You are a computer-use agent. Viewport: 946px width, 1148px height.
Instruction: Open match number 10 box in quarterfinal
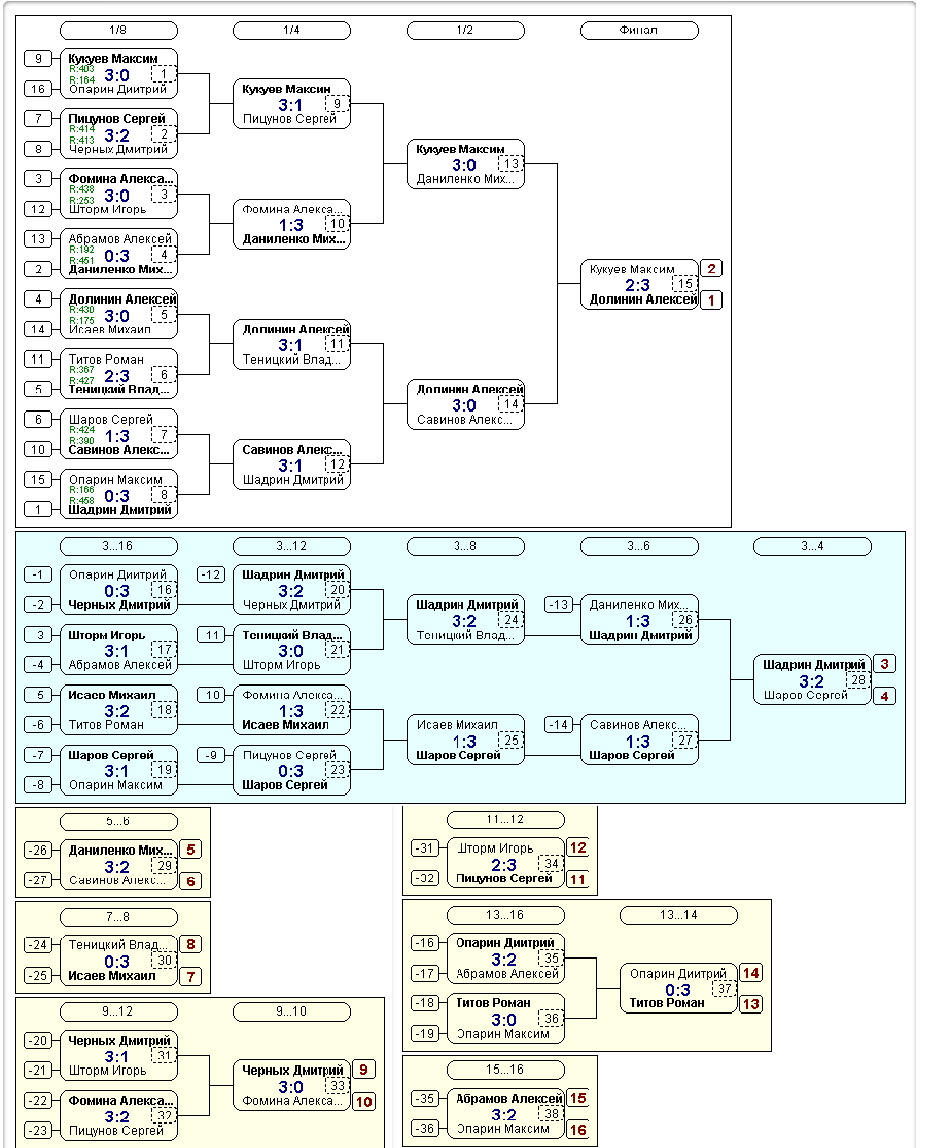pos(338,224)
